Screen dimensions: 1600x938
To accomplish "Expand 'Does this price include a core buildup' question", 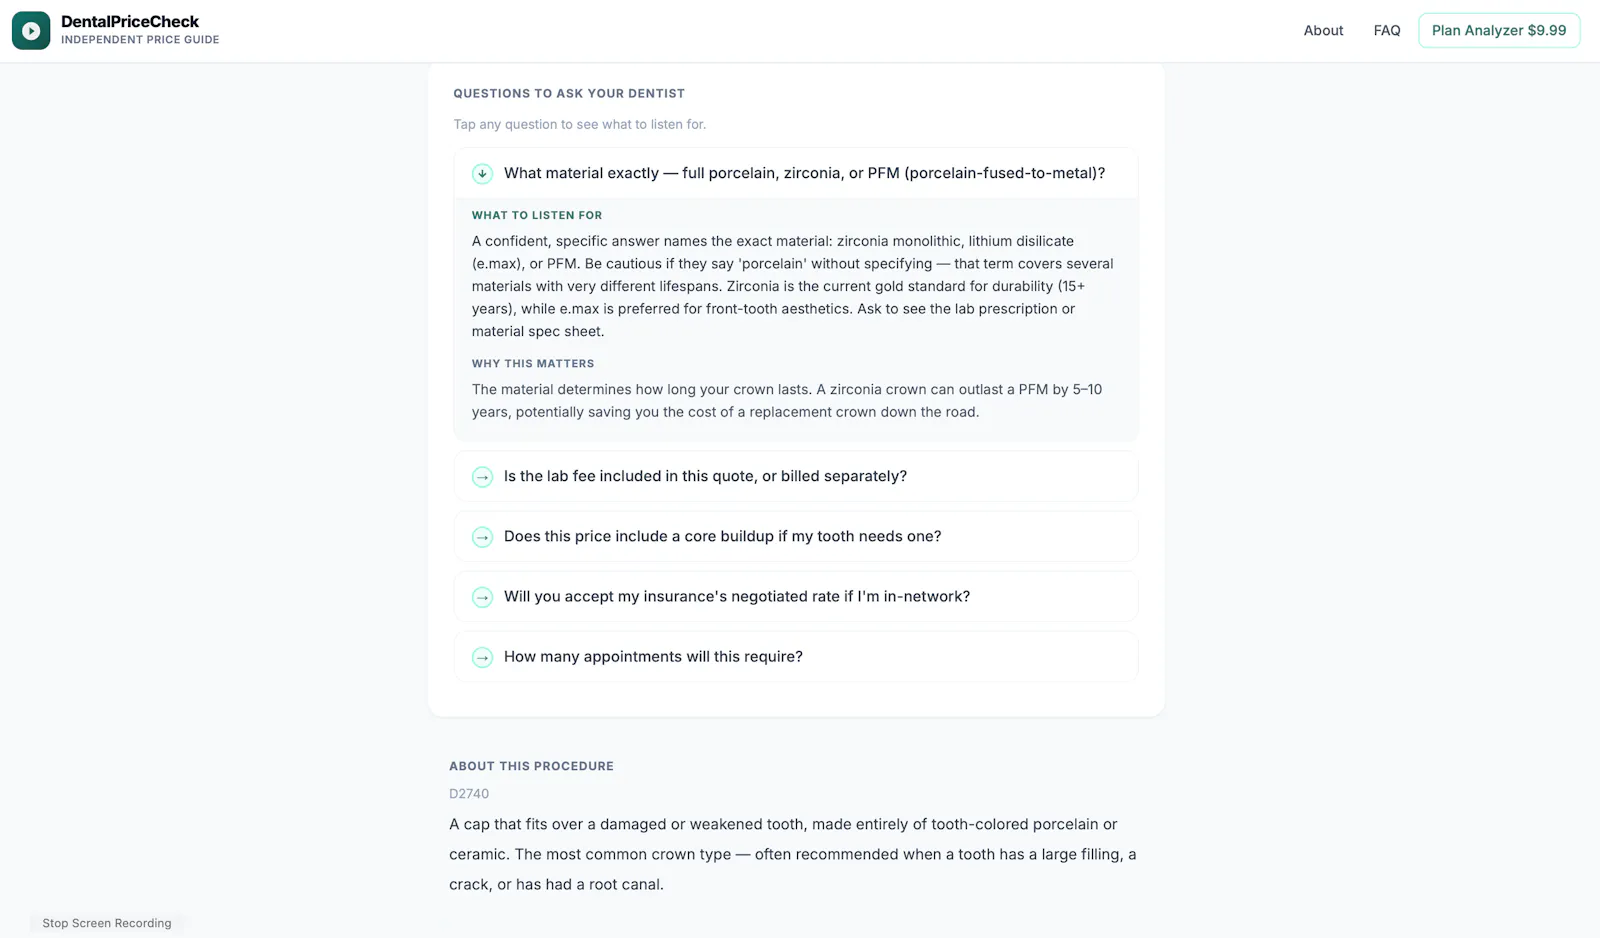I will point(796,537).
